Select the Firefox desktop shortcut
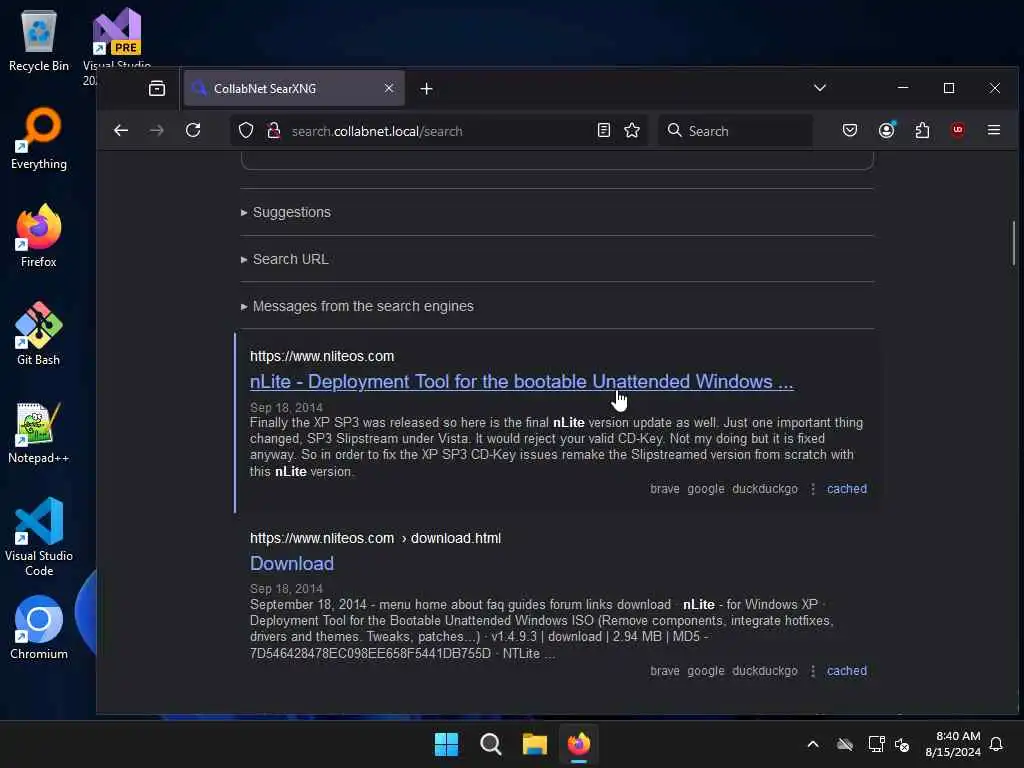 click(x=39, y=236)
